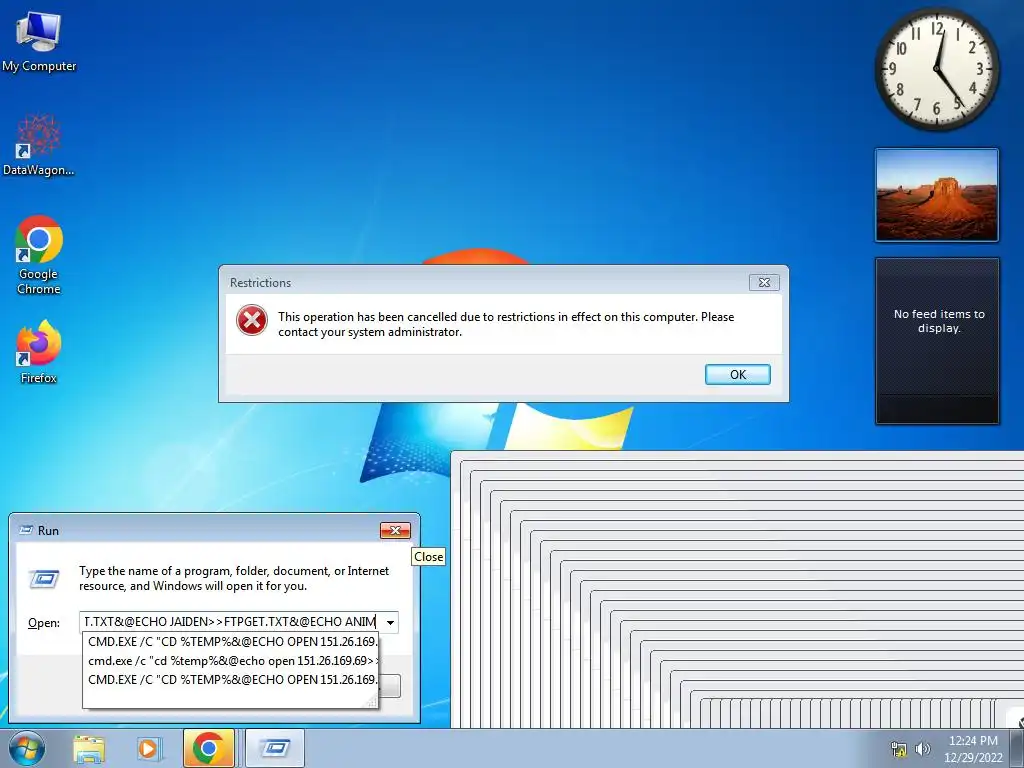Screen dimensions: 1024x768
Task: Open the Windows Start menu orb
Action: click(27, 748)
